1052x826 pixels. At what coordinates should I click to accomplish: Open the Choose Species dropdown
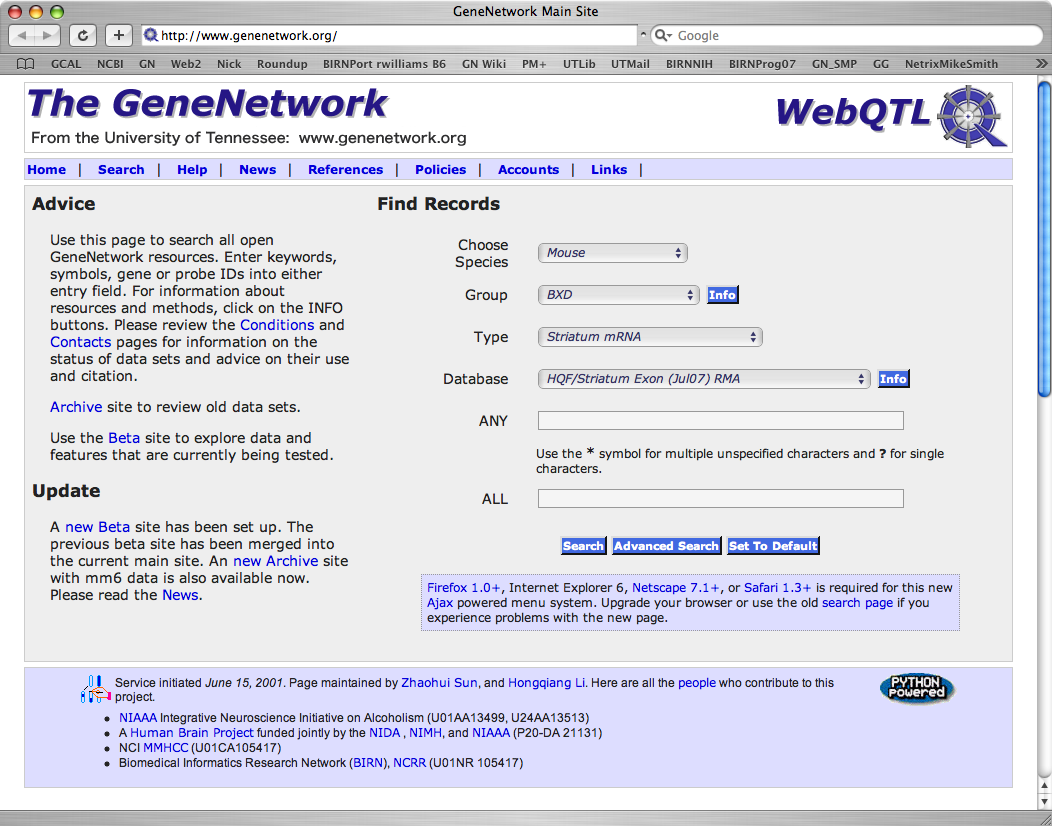point(612,253)
